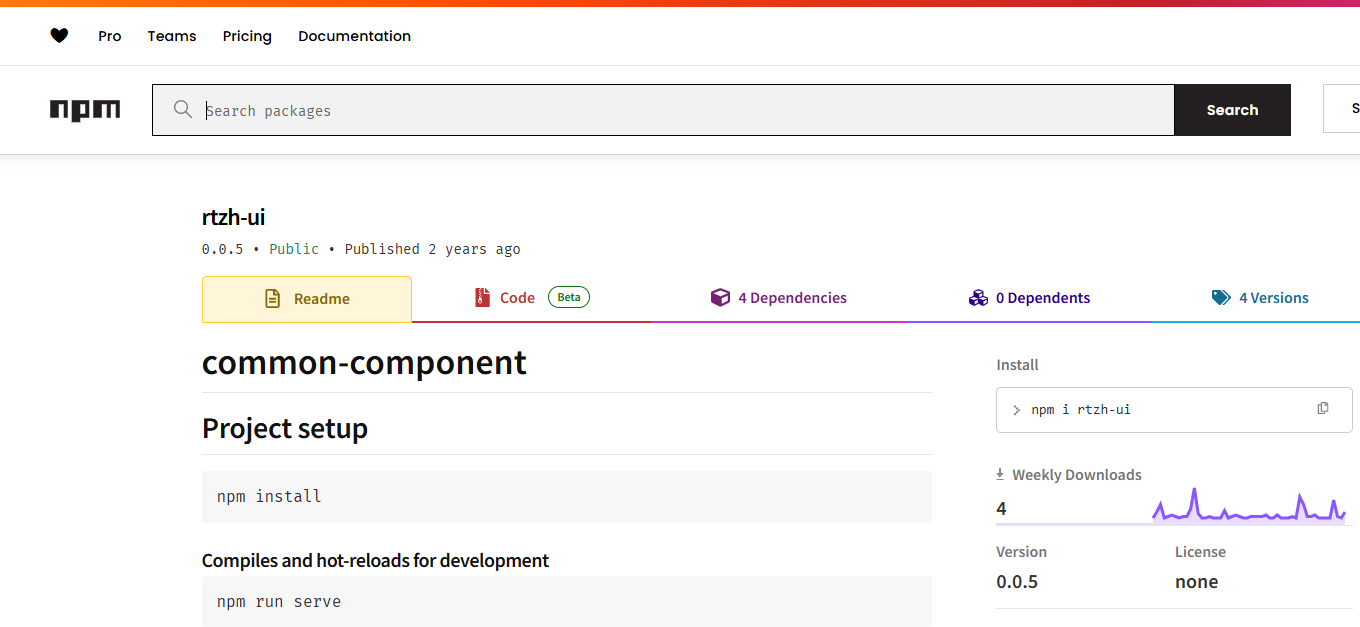Click the rtzh-ui package title
Screen dimensions: 1360x627
[x=233, y=217]
